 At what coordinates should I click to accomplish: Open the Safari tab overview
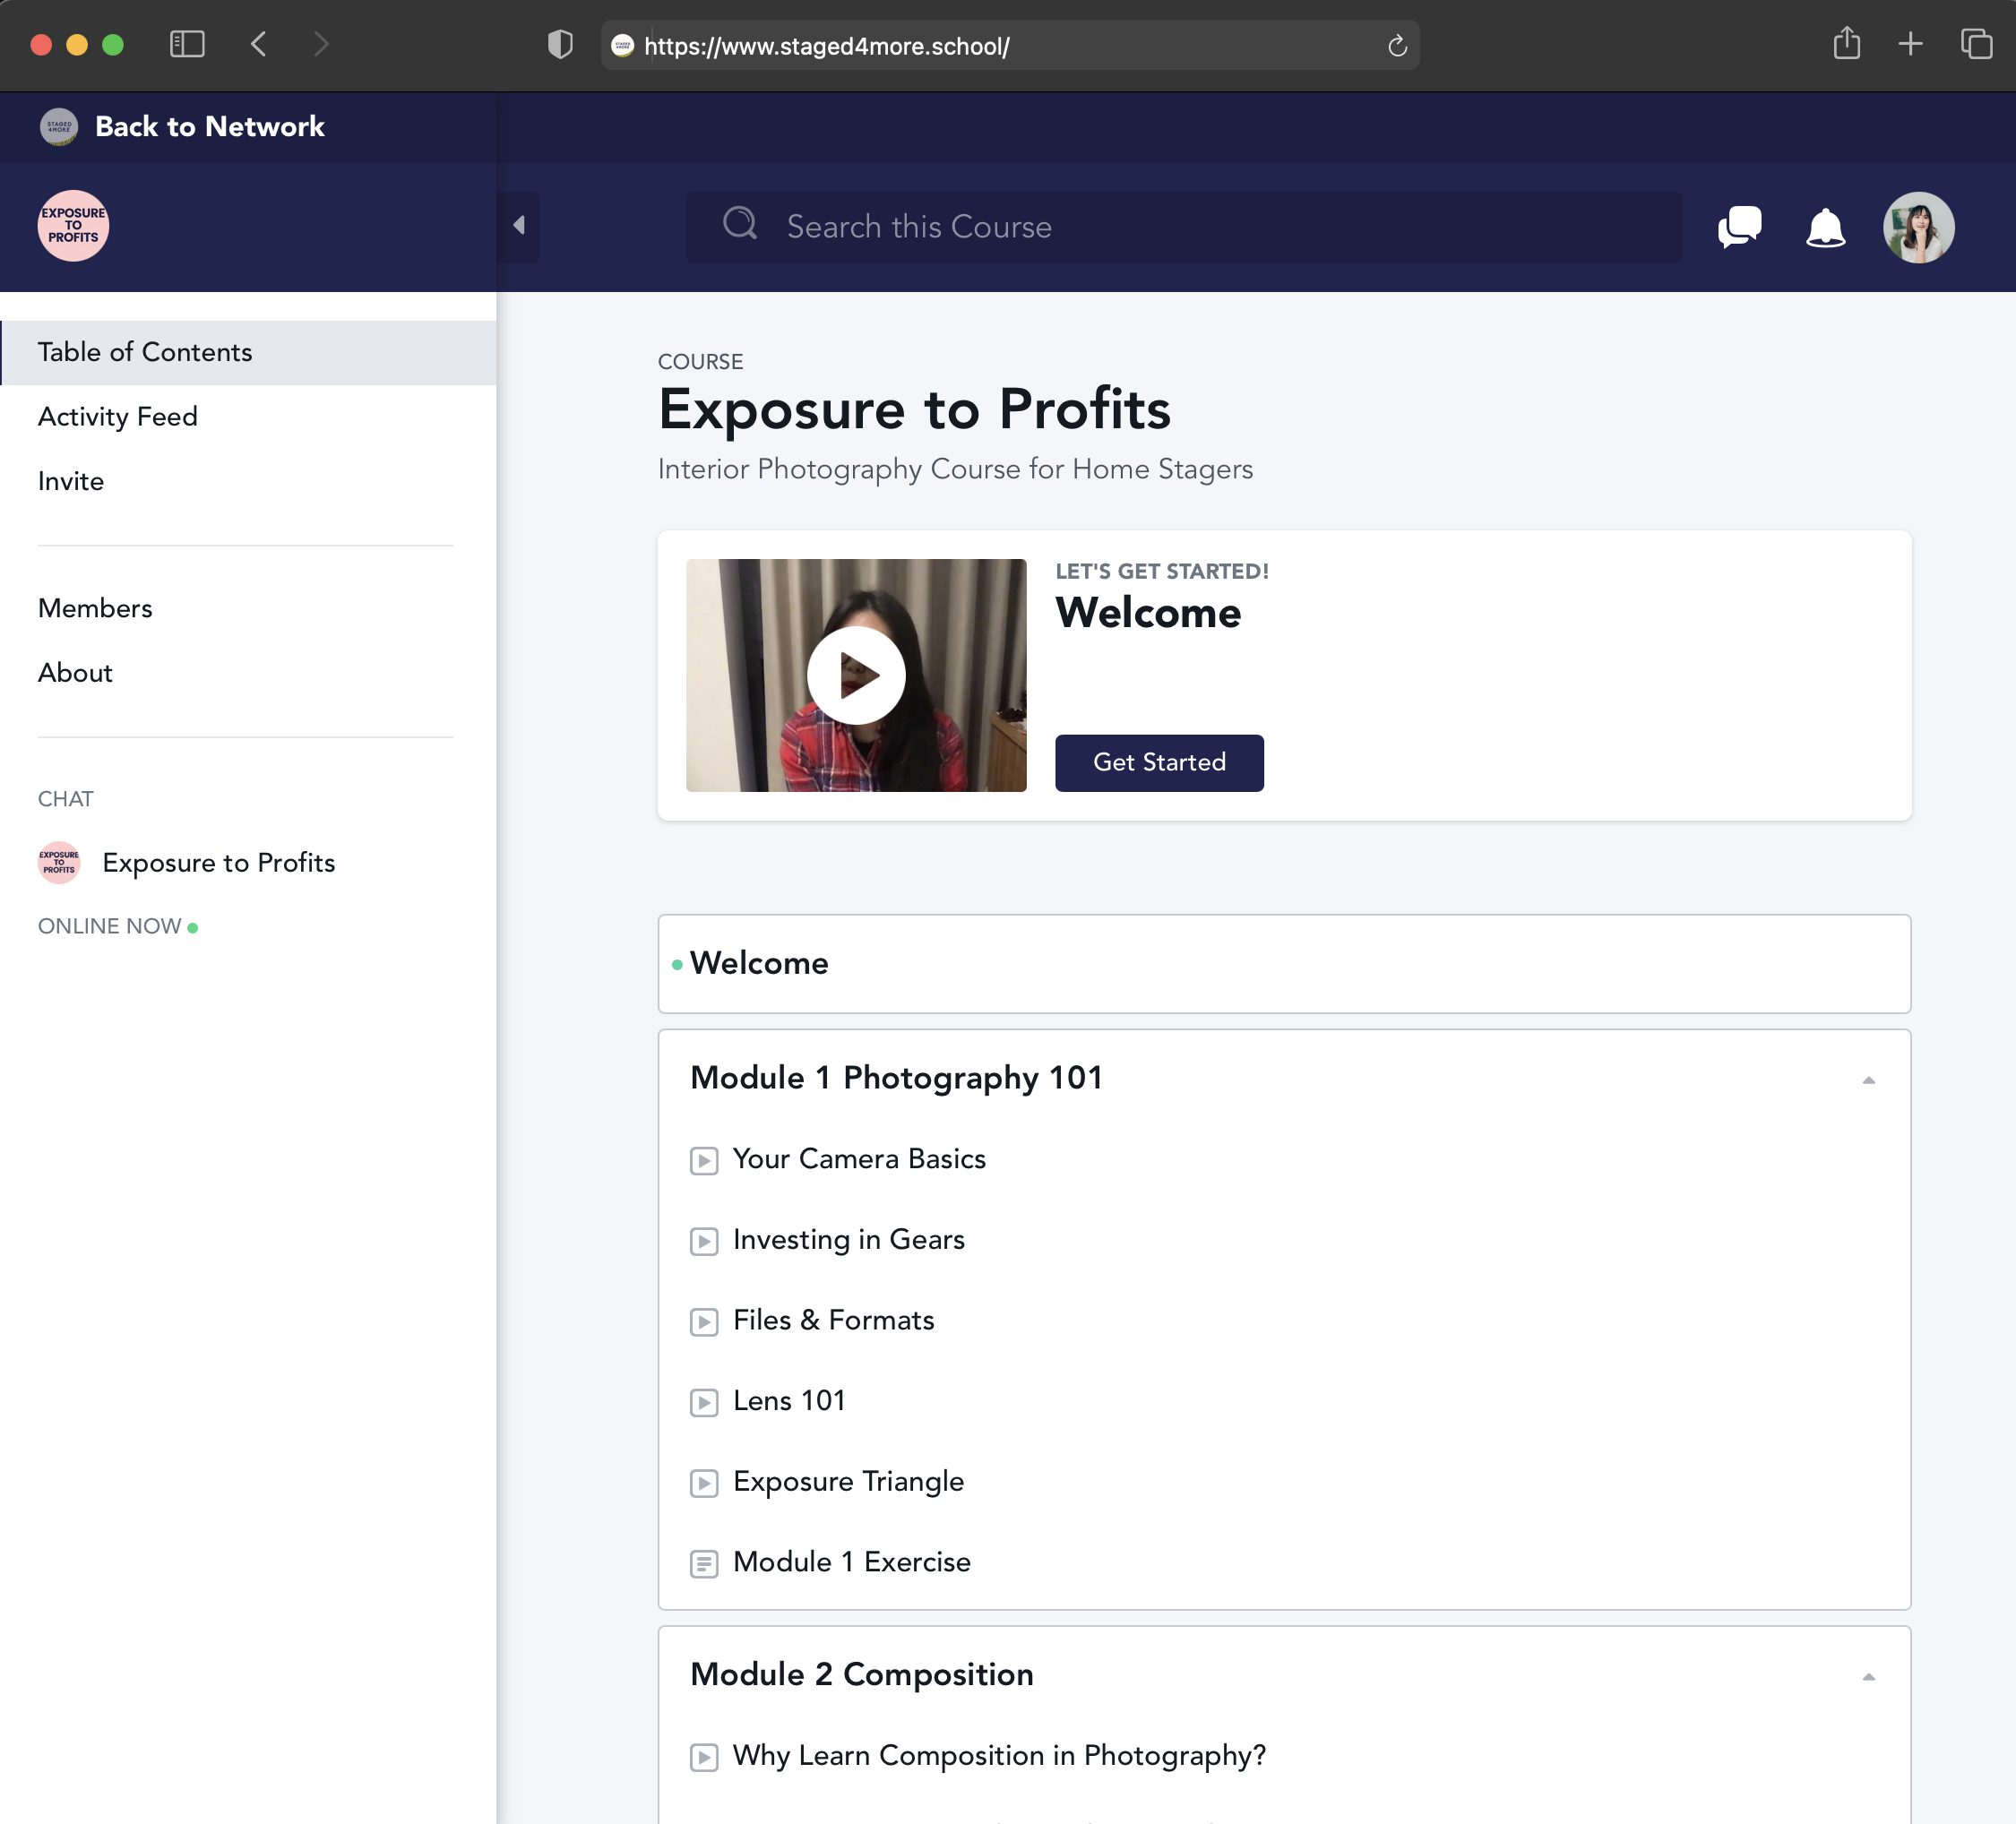1976,44
